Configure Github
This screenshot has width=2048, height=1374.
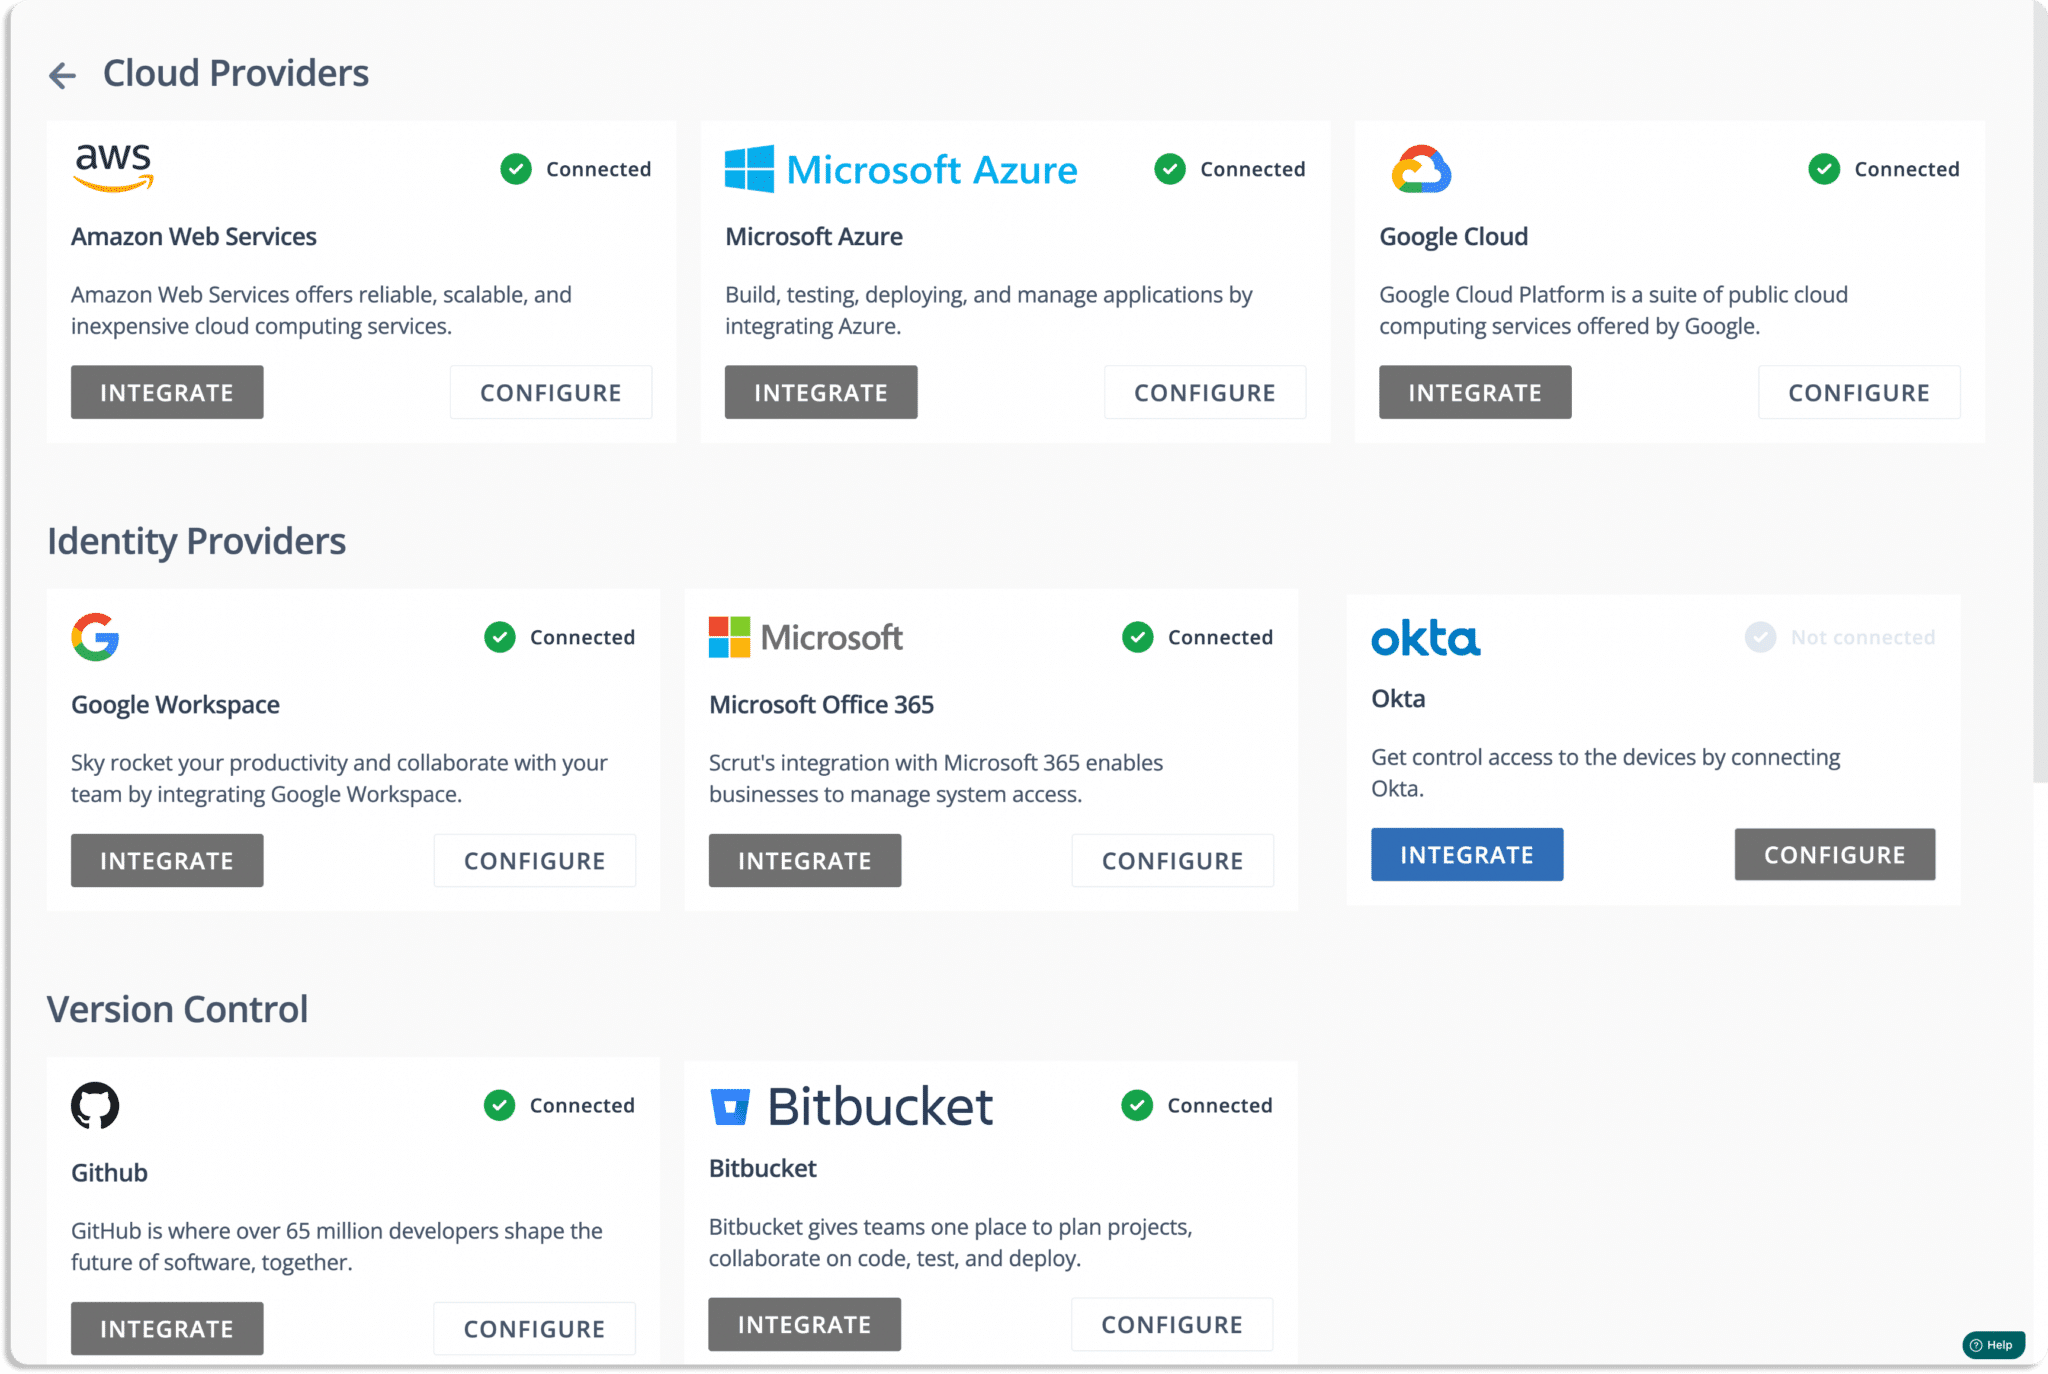[x=535, y=1328]
